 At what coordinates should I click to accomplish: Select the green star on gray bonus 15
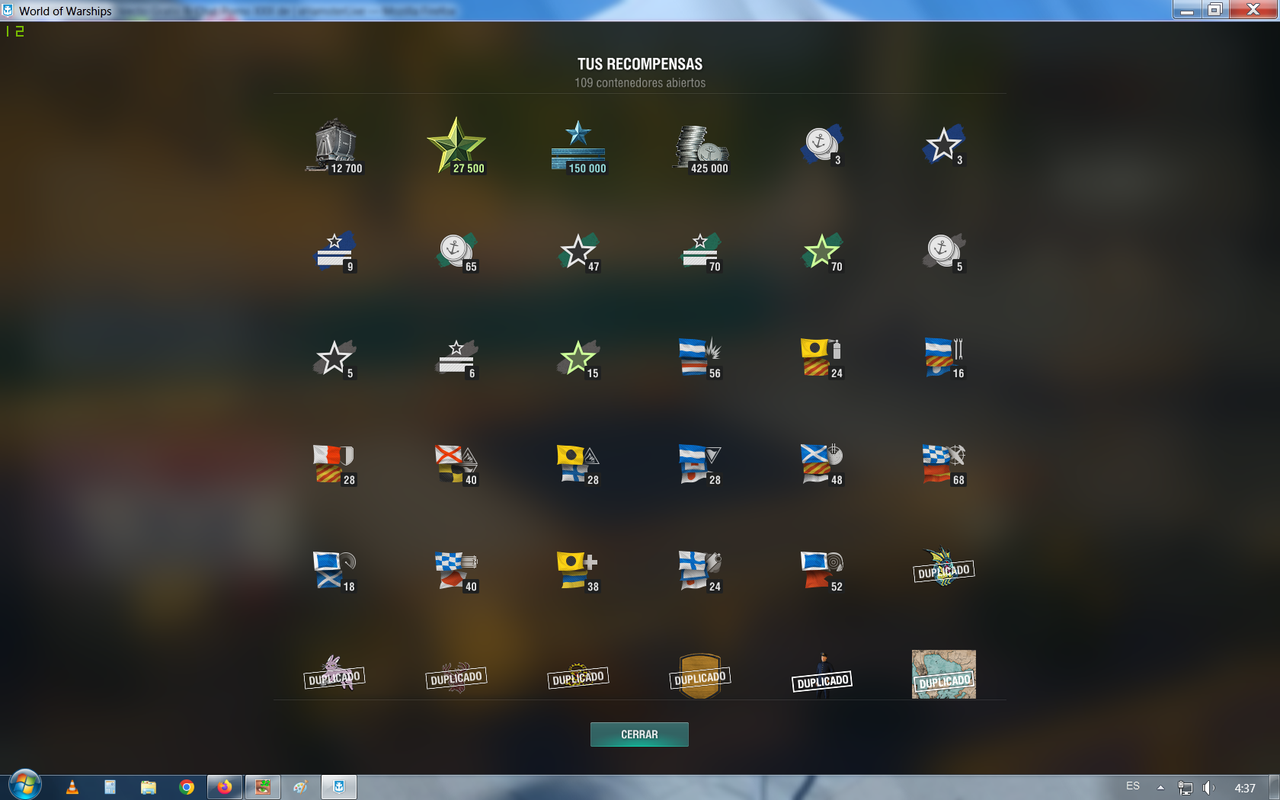click(579, 358)
